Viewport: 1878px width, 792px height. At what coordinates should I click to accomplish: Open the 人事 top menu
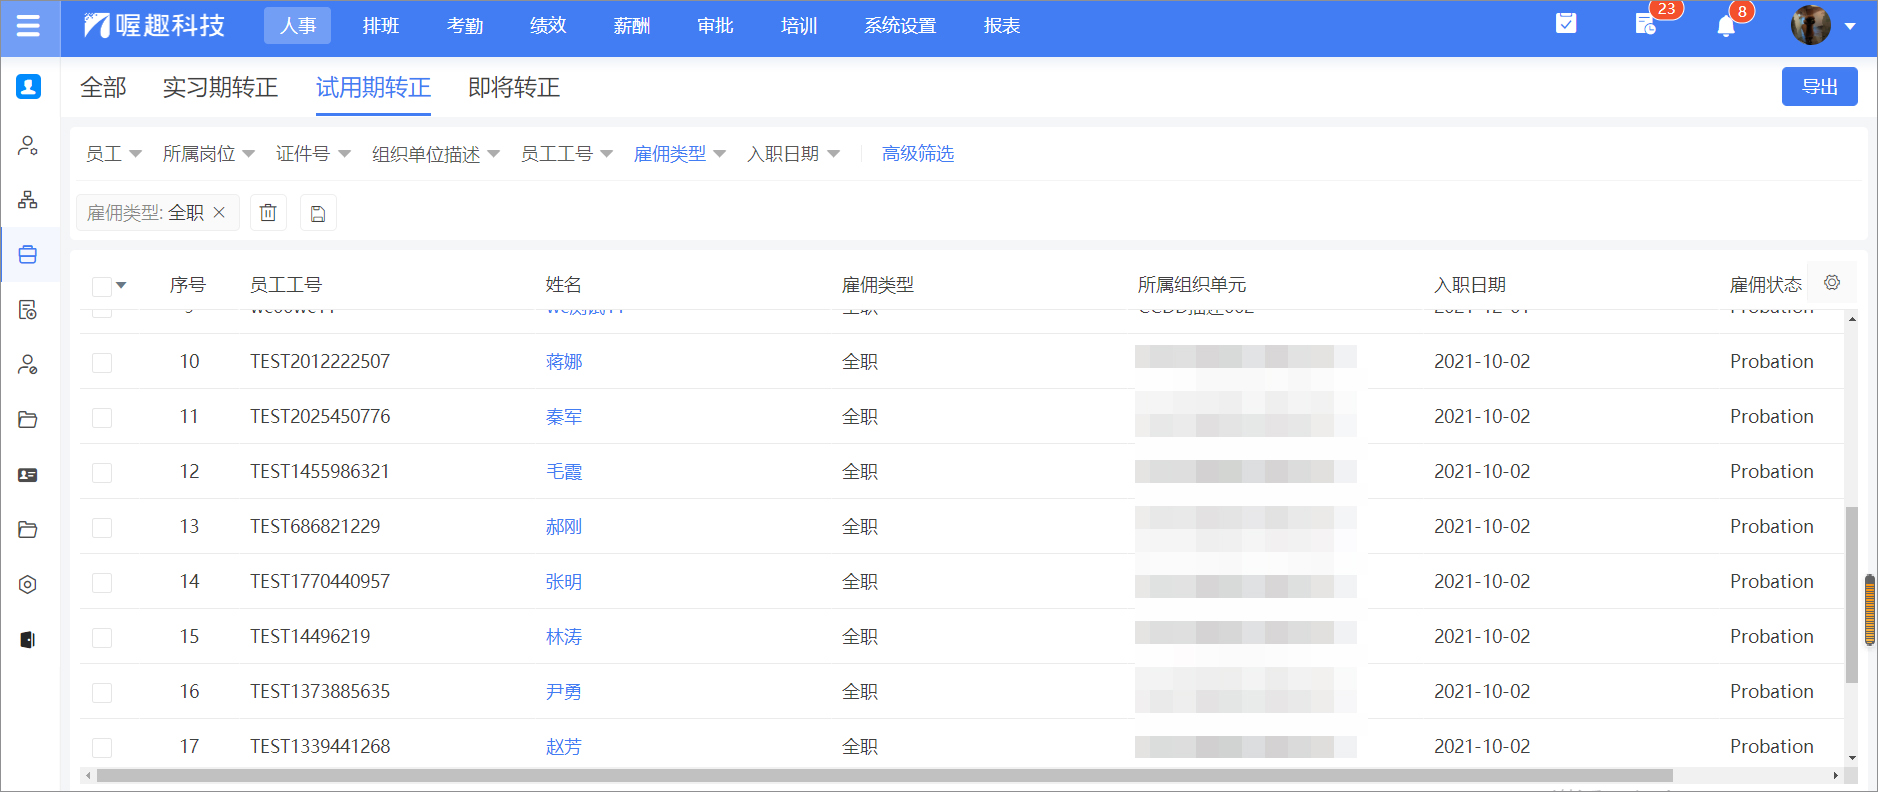pyautogui.click(x=297, y=26)
